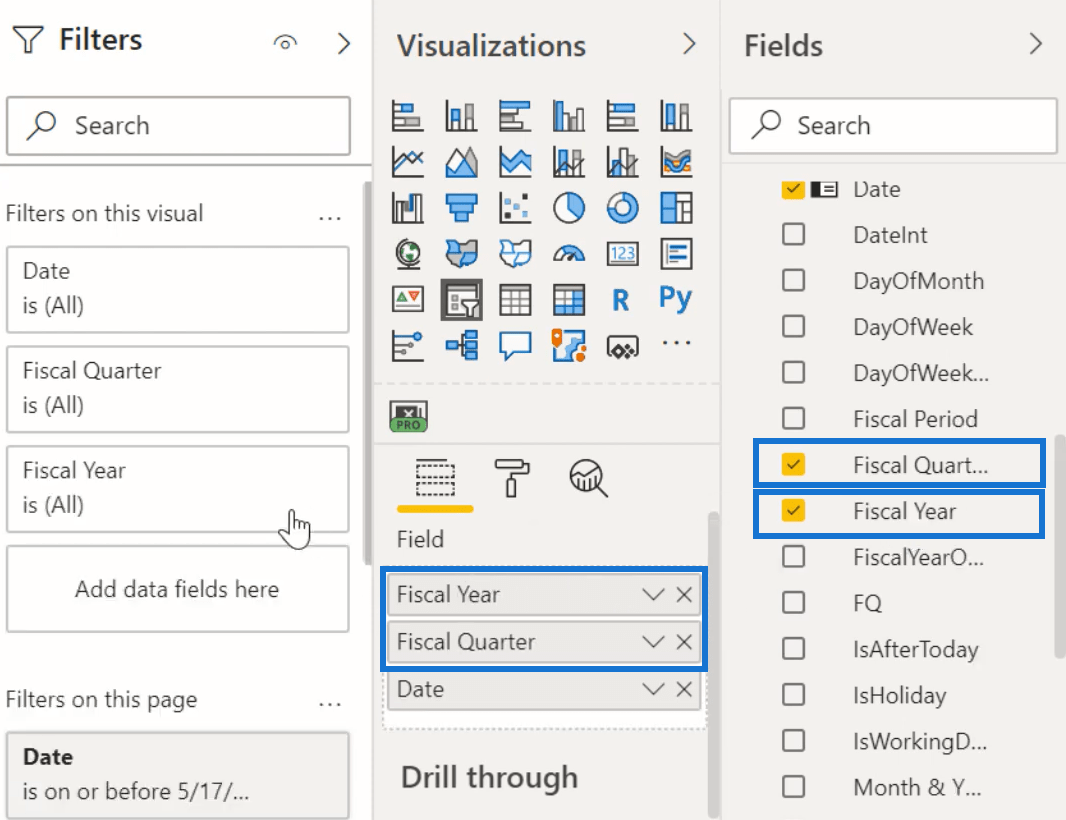Uncheck the Fiscal Quarter field checkbox
Screen dimensions: 1066x820
(x=793, y=464)
